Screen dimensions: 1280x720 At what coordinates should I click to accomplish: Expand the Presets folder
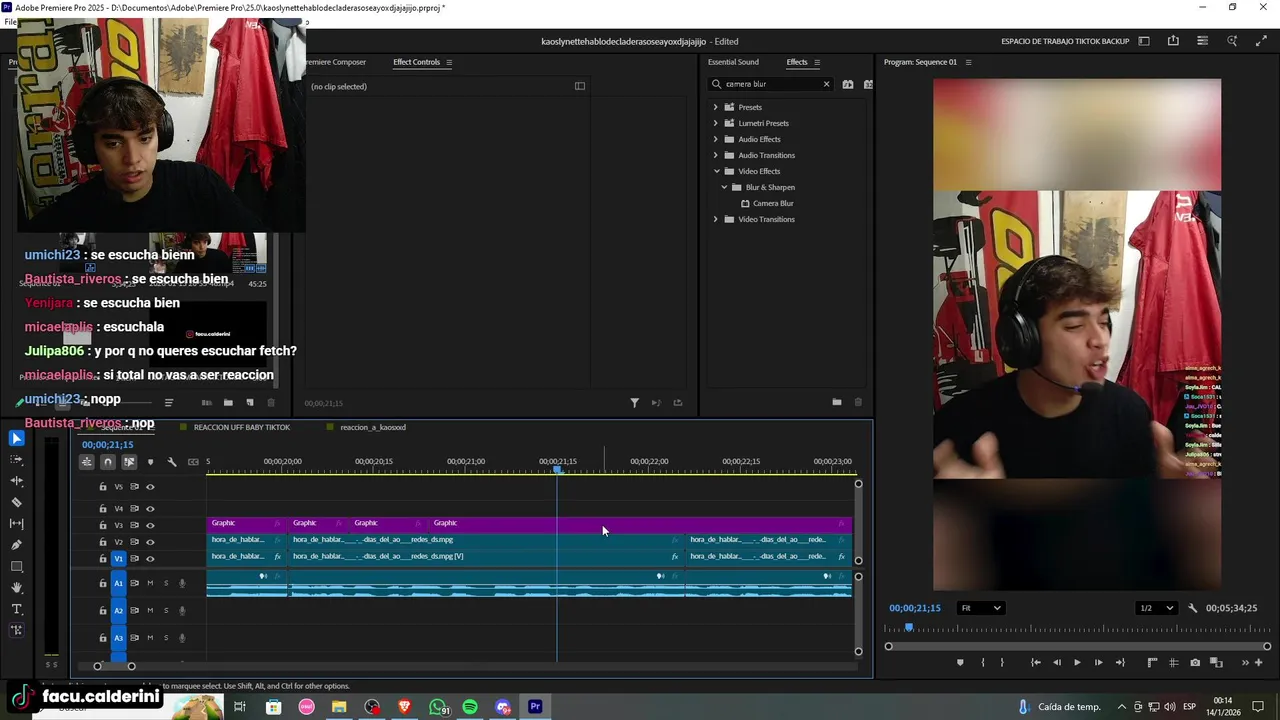click(x=715, y=107)
